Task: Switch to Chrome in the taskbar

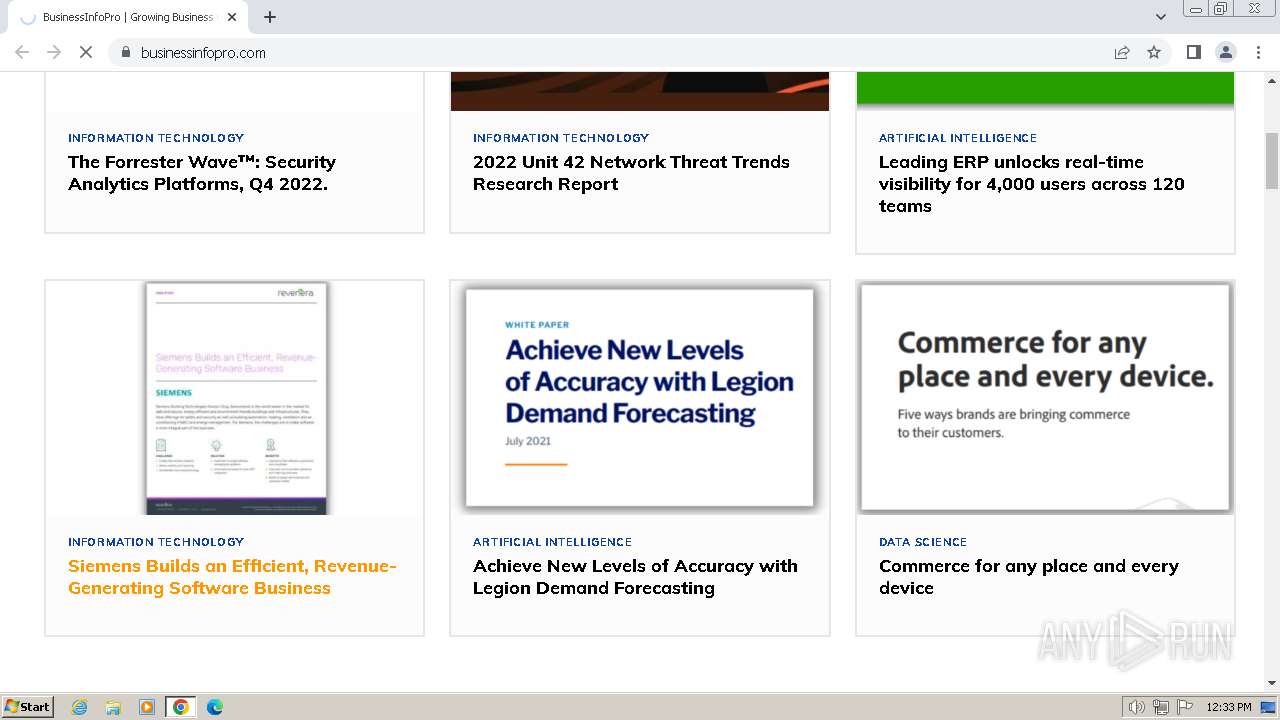Action: (x=181, y=707)
